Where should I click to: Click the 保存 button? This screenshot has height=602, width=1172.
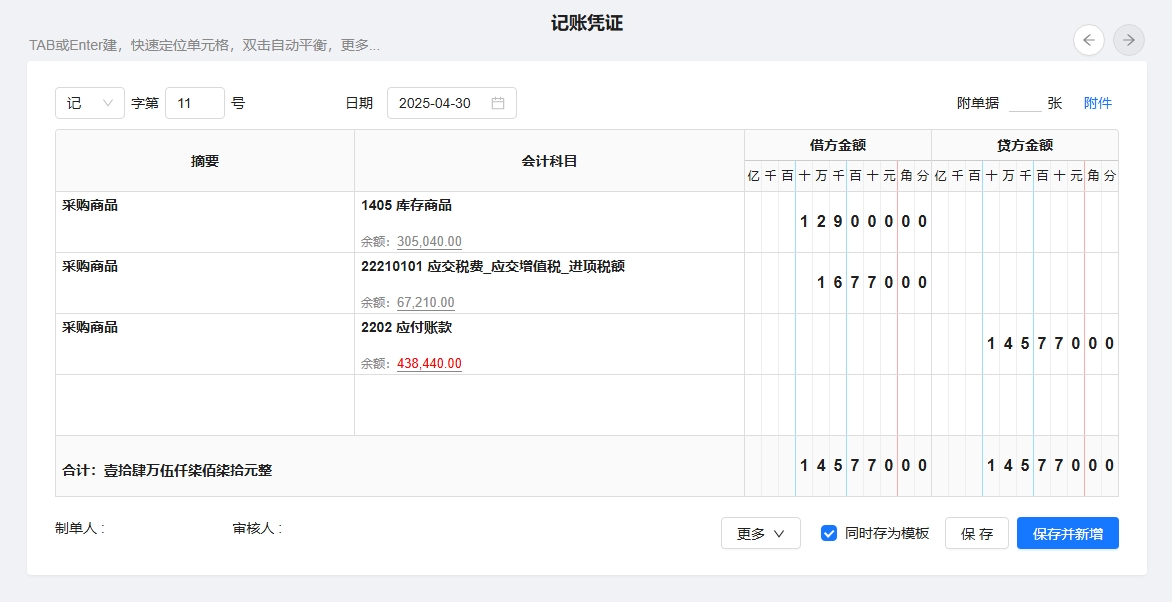click(x=976, y=533)
